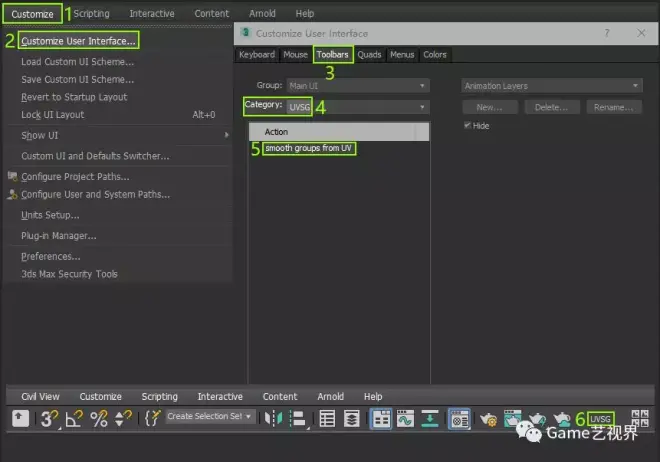The height and width of the screenshot is (462, 660).
Task: Toggle the Angle Snap tool
Action: 74,419
